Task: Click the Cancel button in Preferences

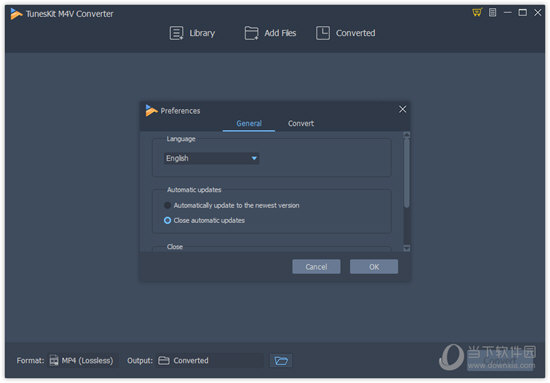Action: (316, 267)
